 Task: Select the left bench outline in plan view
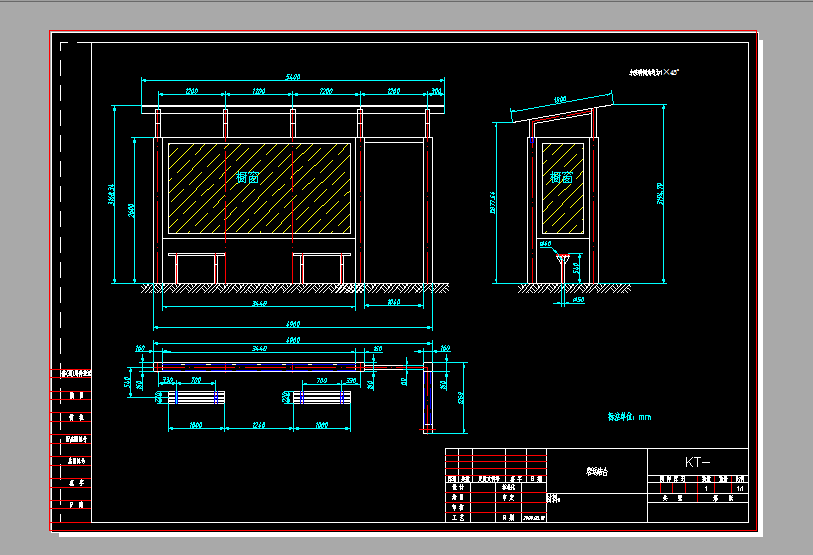point(196,397)
